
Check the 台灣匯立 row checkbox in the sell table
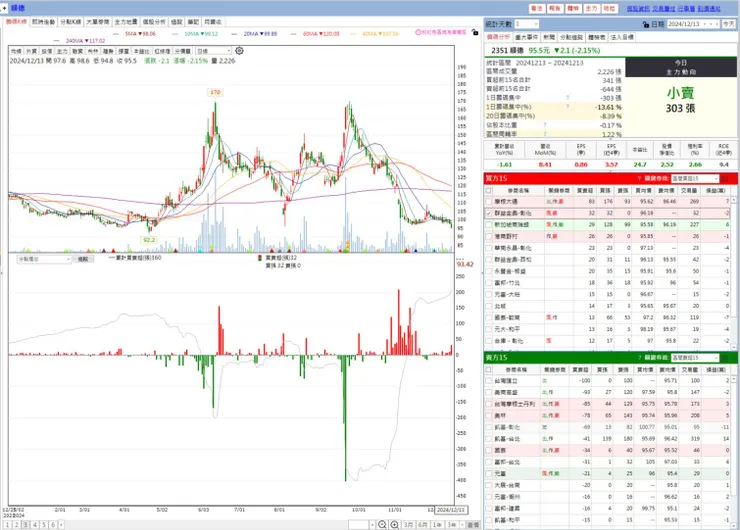489,380
